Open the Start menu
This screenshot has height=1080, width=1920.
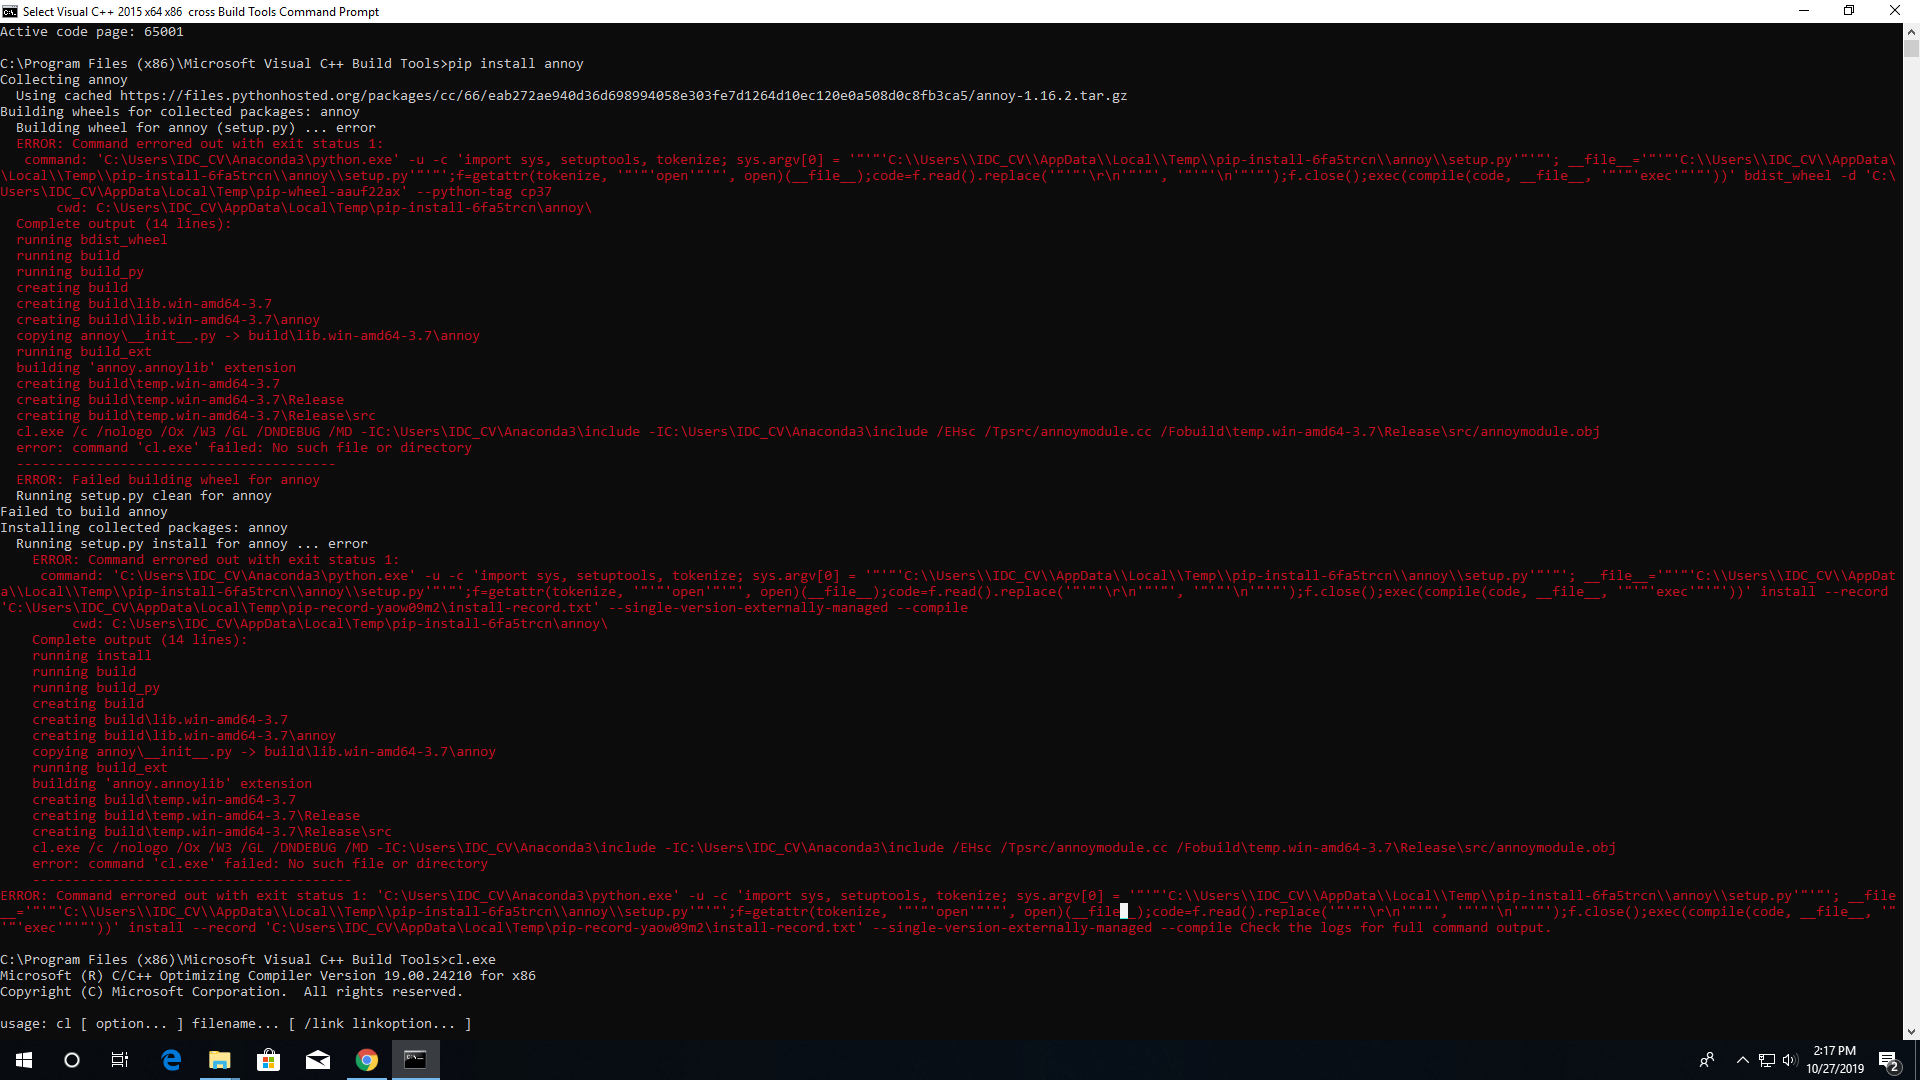coord(22,1059)
